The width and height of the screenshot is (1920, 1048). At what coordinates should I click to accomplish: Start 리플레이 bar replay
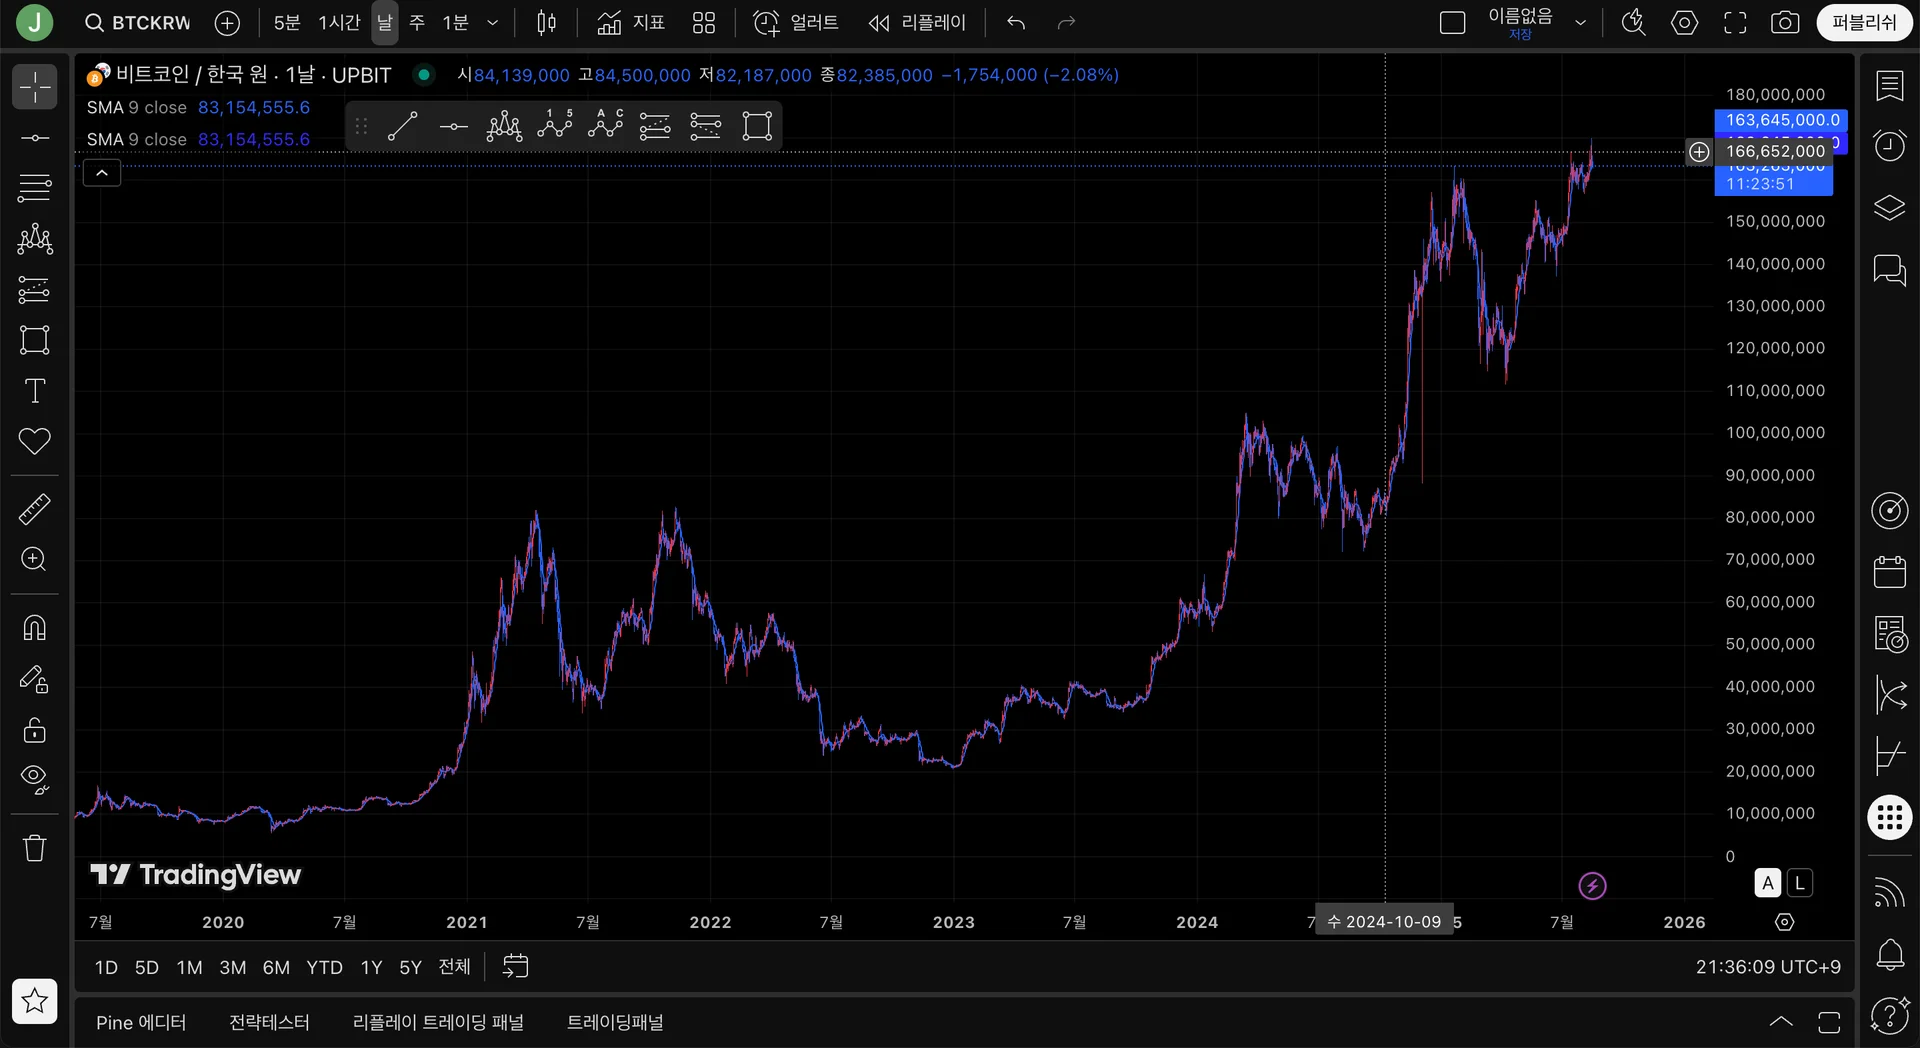click(917, 23)
